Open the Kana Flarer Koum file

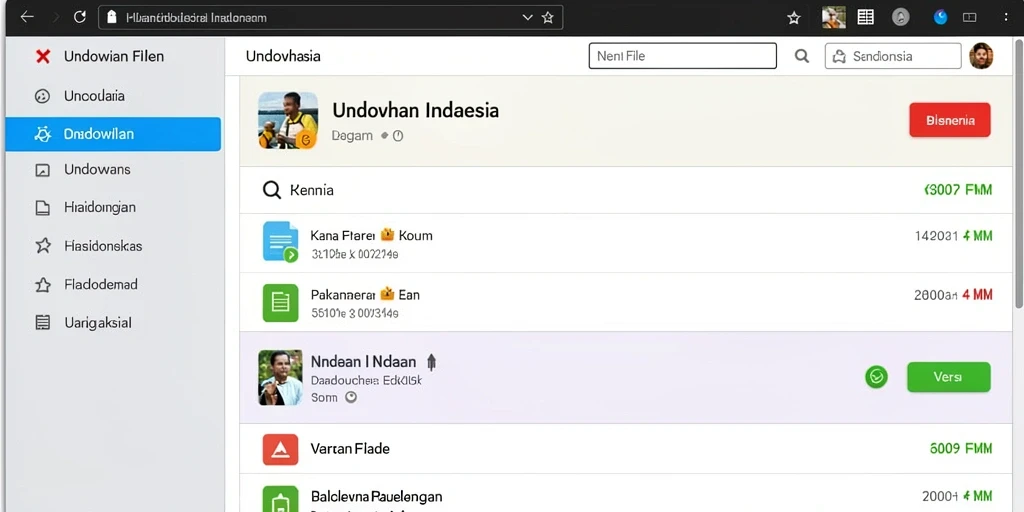click(x=627, y=243)
